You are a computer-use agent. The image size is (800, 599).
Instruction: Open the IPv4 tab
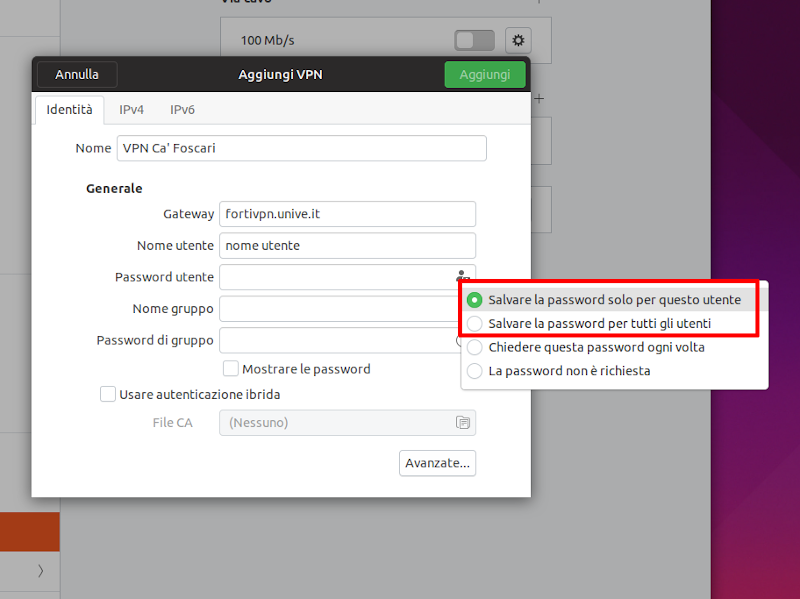pyautogui.click(x=131, y=110)
